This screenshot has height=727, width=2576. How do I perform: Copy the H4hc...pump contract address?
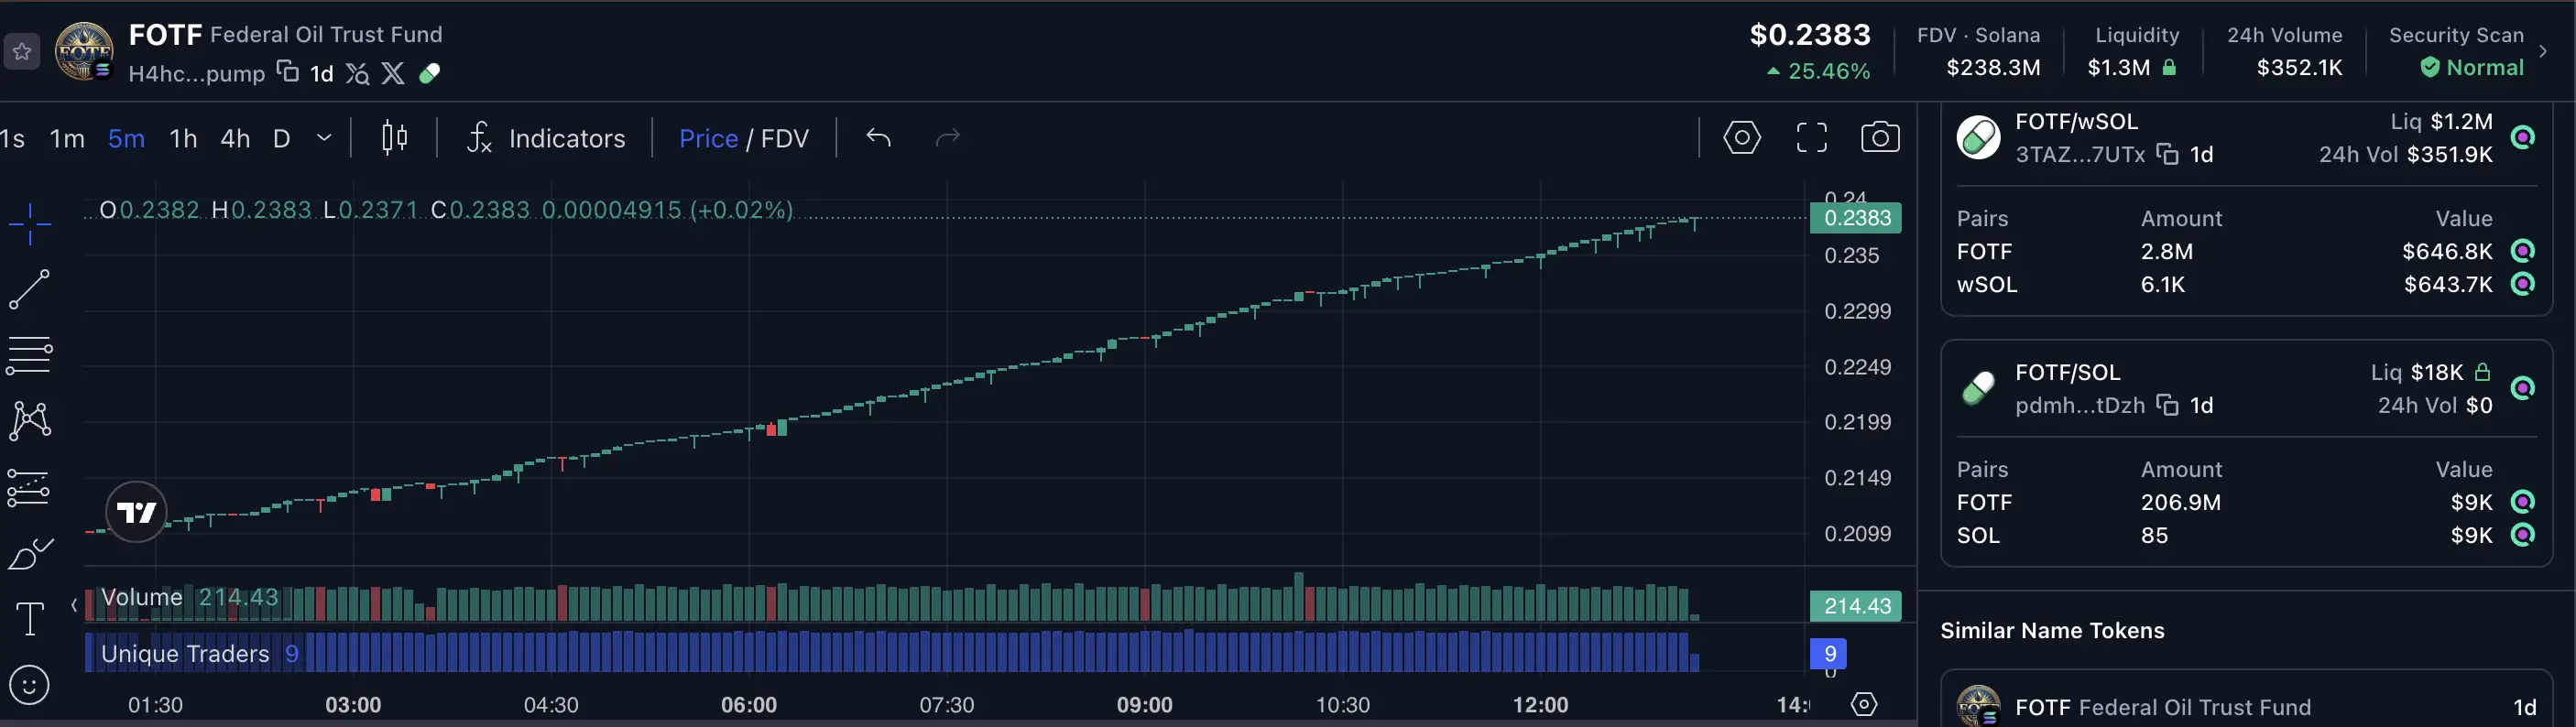pyautogui.click(x=288, y=72)
